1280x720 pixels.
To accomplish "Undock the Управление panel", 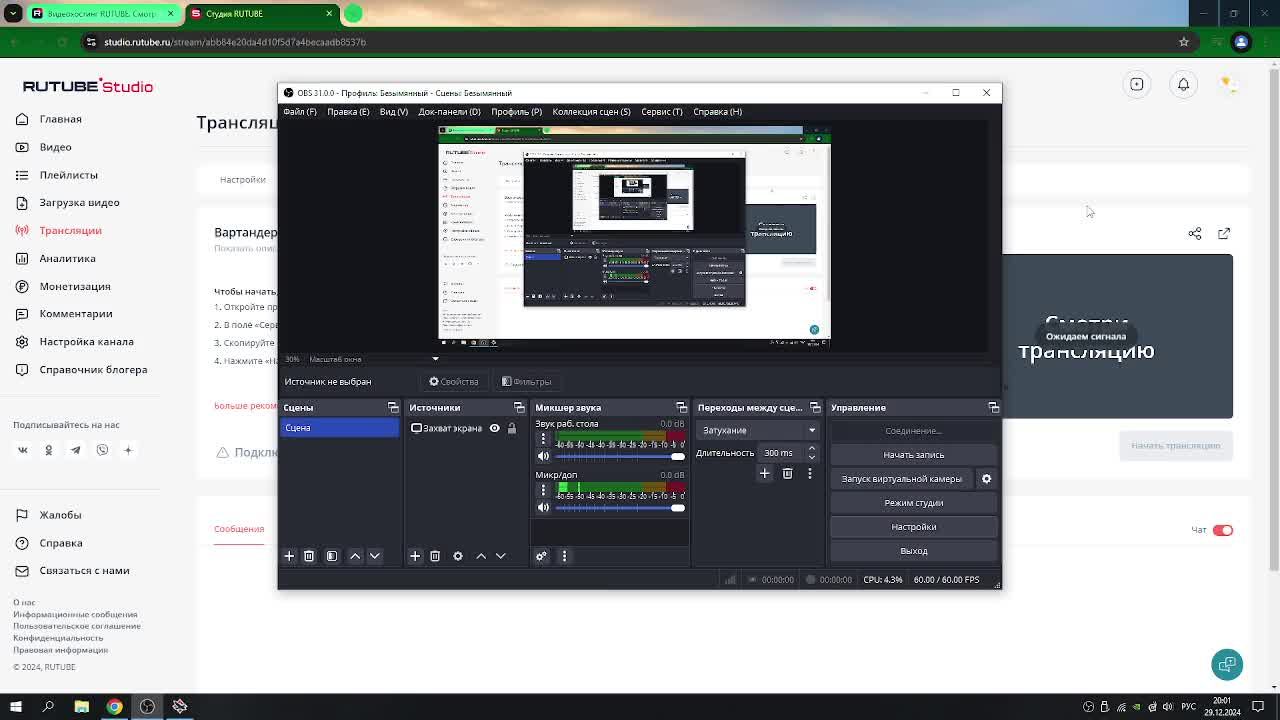I will click(993, 408).
